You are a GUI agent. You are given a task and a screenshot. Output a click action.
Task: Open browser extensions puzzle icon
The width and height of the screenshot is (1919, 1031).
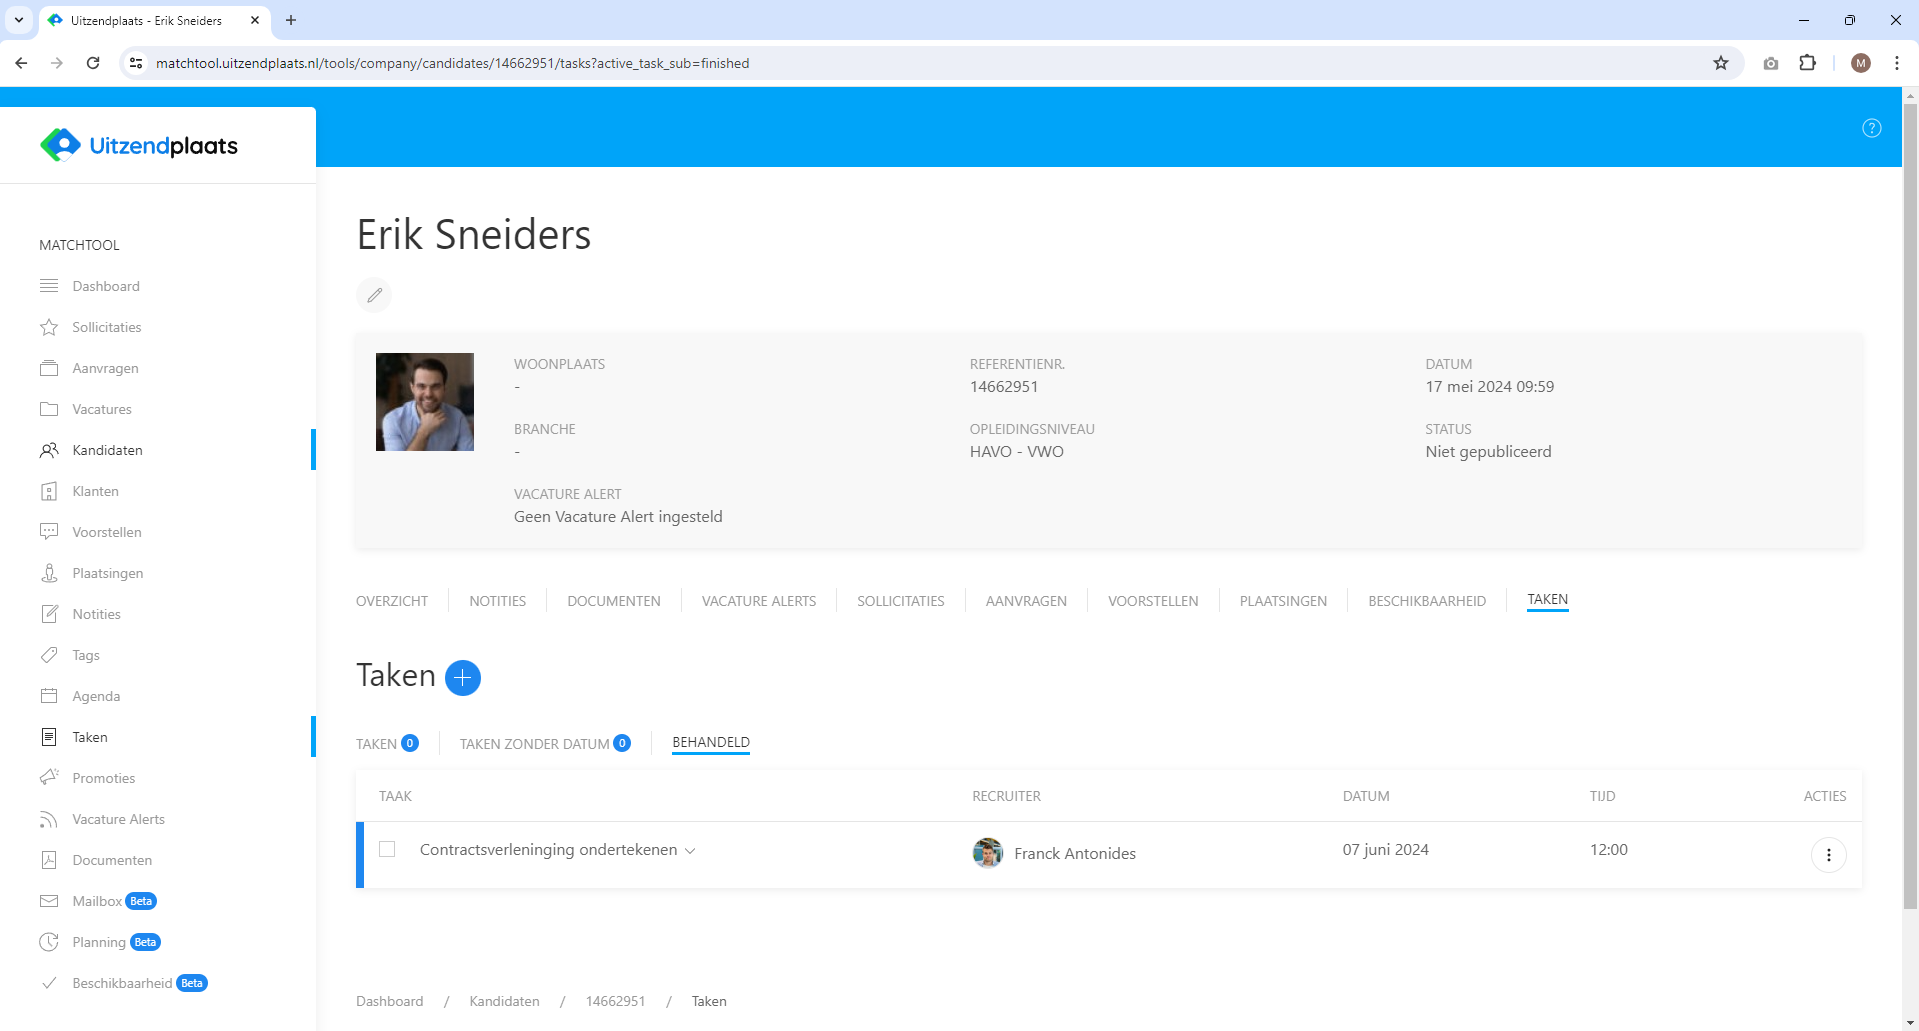tap(1807, 63)
